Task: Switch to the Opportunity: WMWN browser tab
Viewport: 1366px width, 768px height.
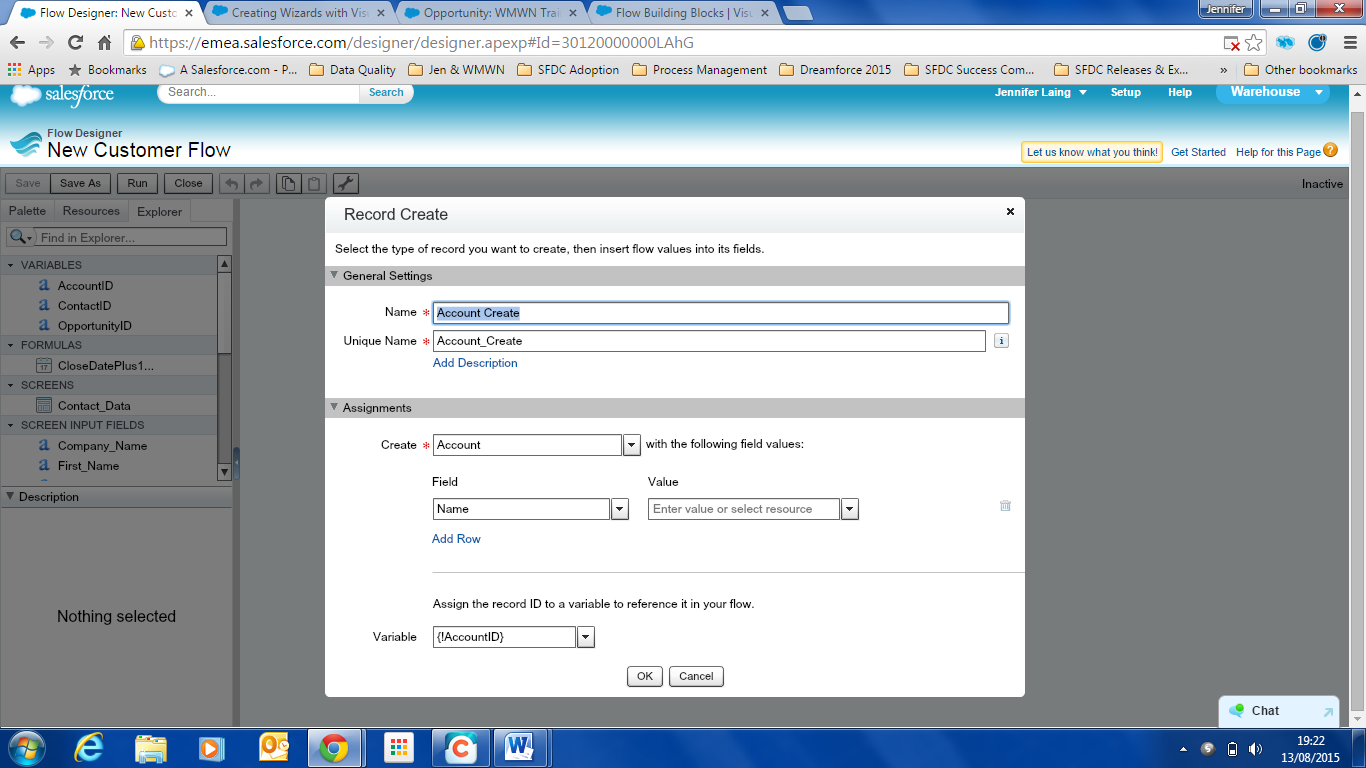Action: [490, 13]
